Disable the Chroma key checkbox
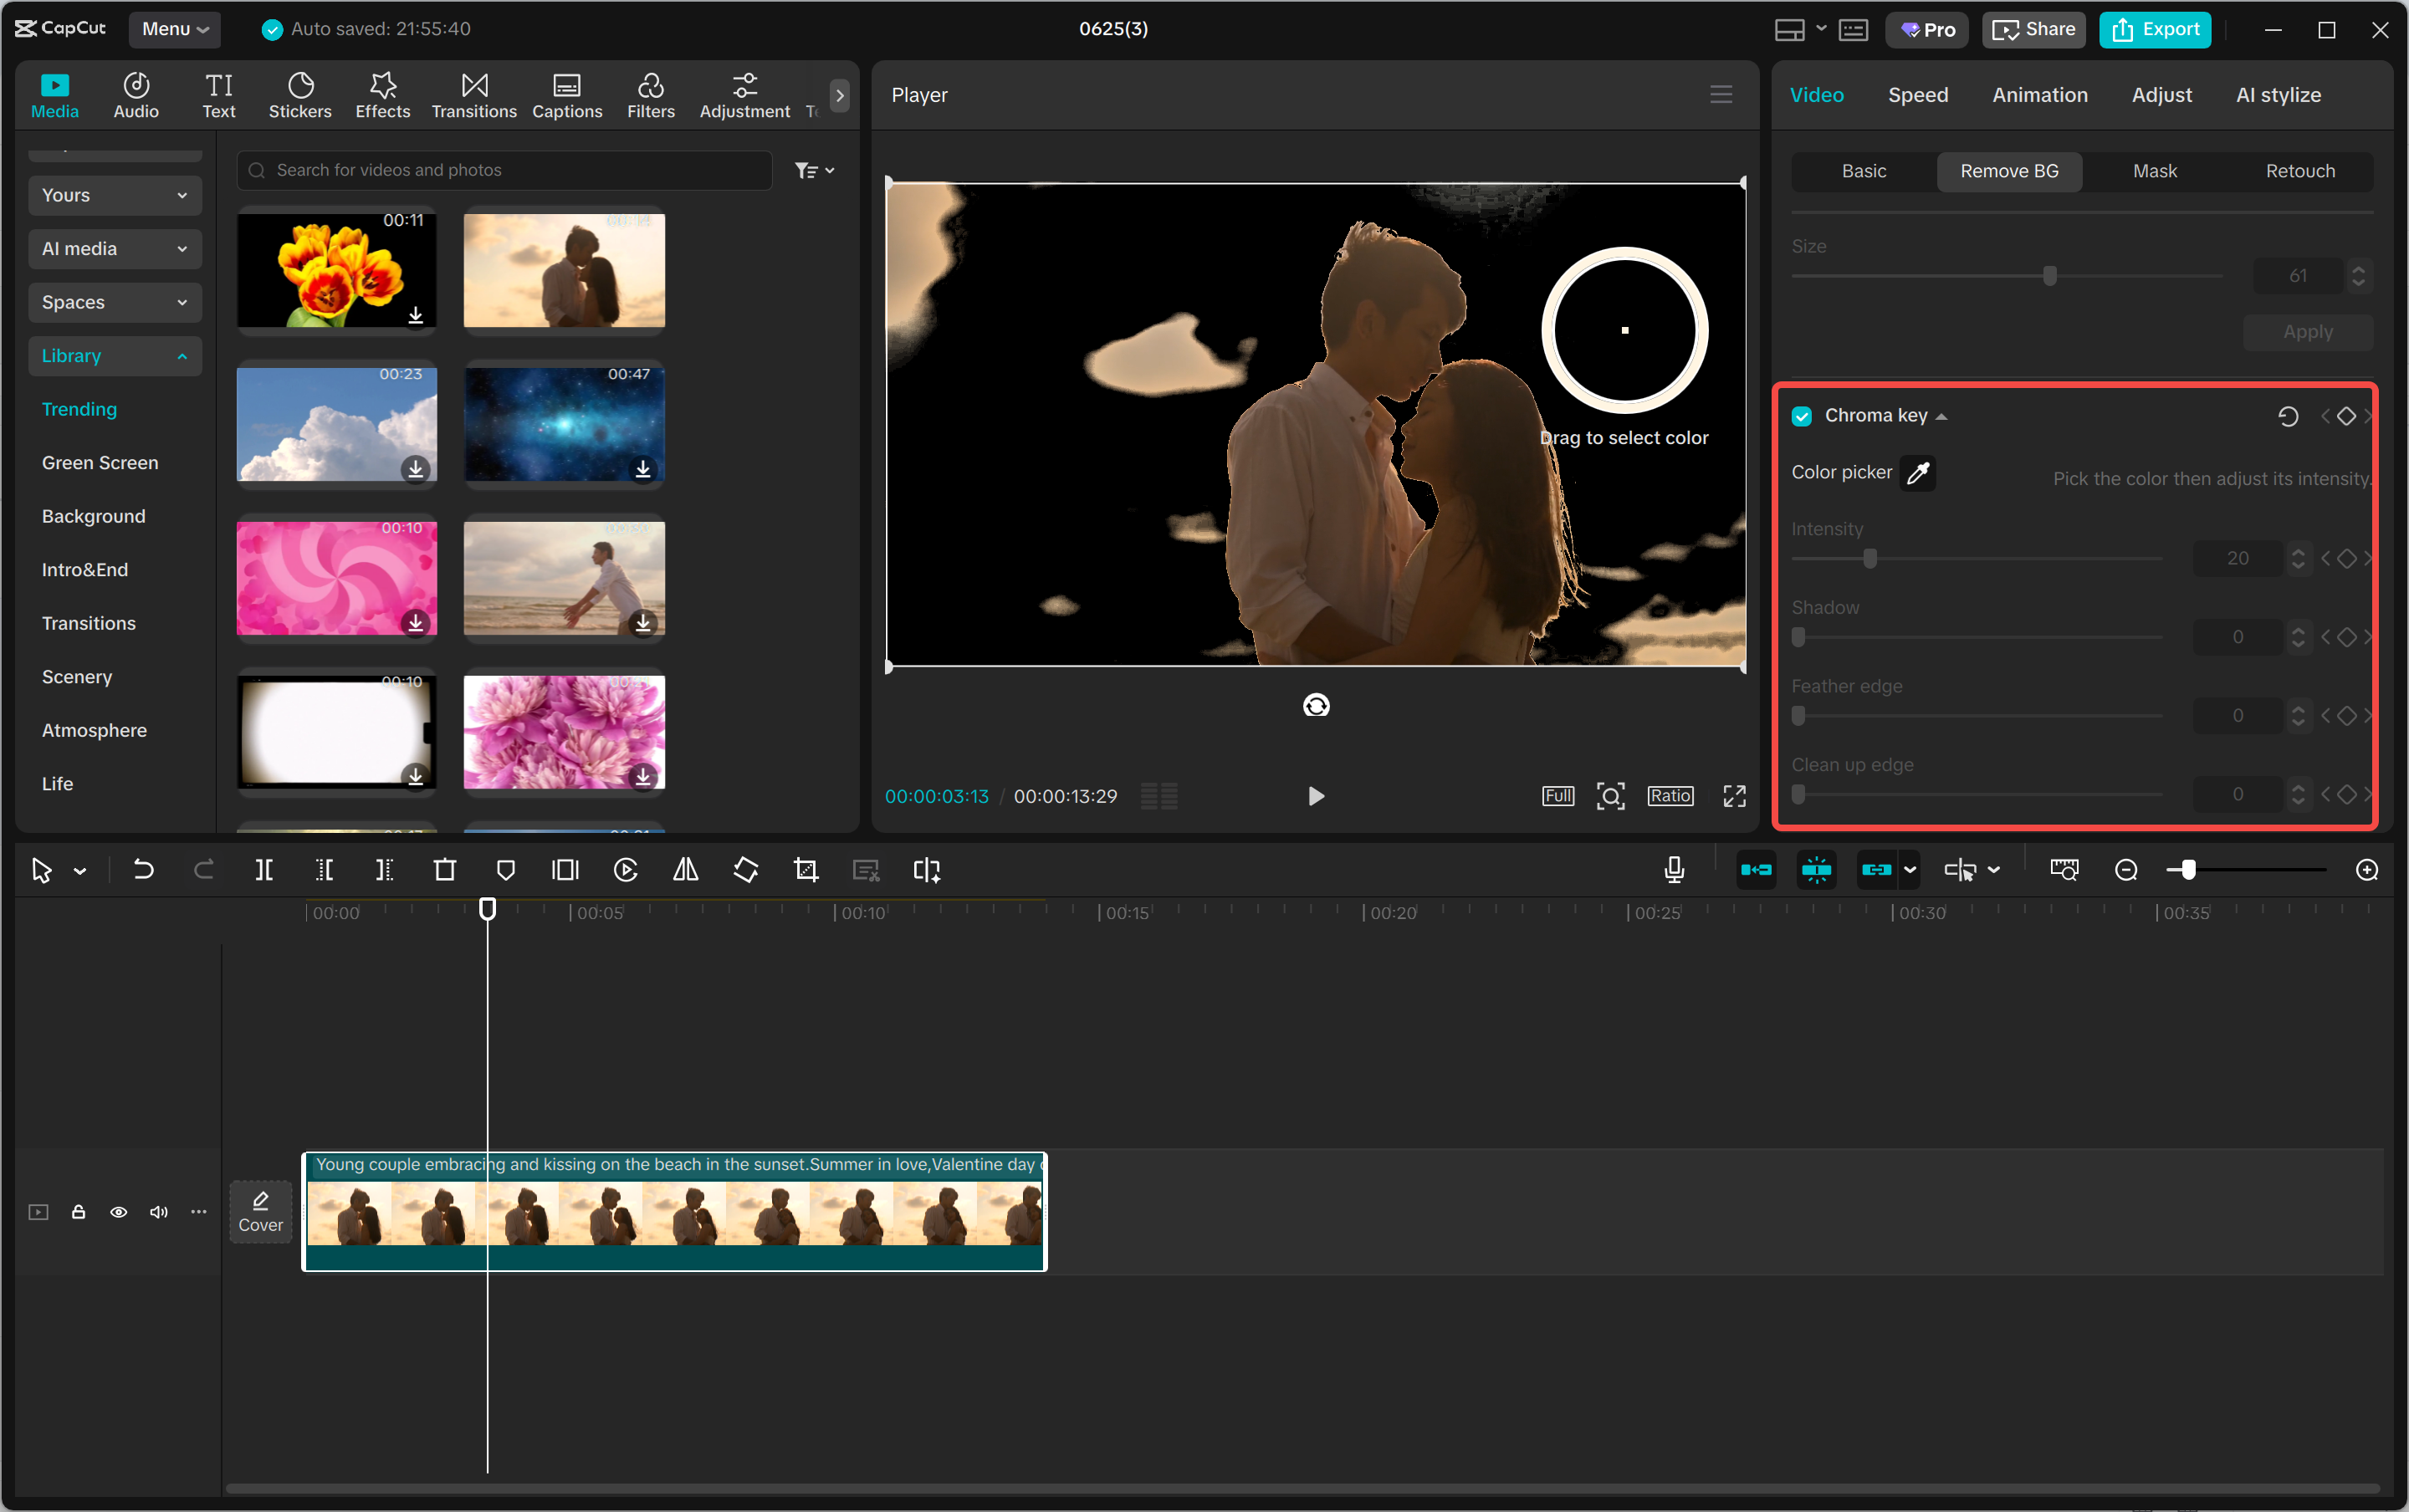Screen dimensions: 2409x1512 pos(1802,415)
